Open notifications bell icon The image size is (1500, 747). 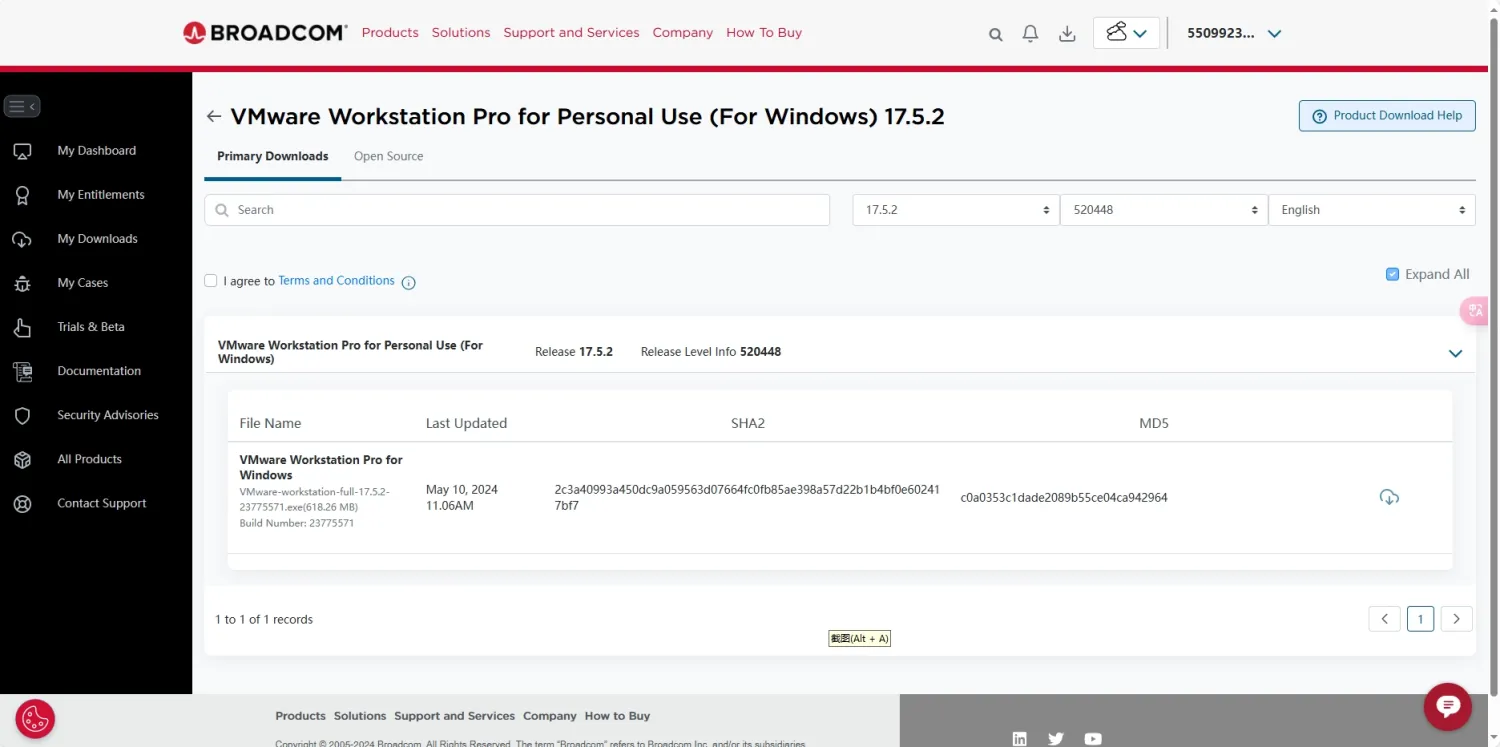[1030, 34]
